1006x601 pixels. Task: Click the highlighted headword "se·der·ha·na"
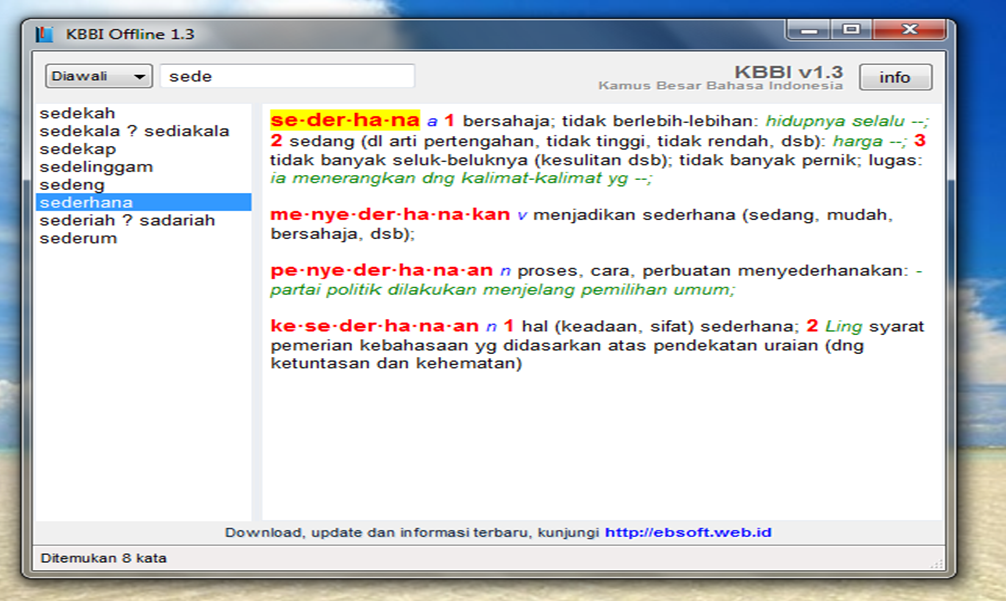point(345,120)
